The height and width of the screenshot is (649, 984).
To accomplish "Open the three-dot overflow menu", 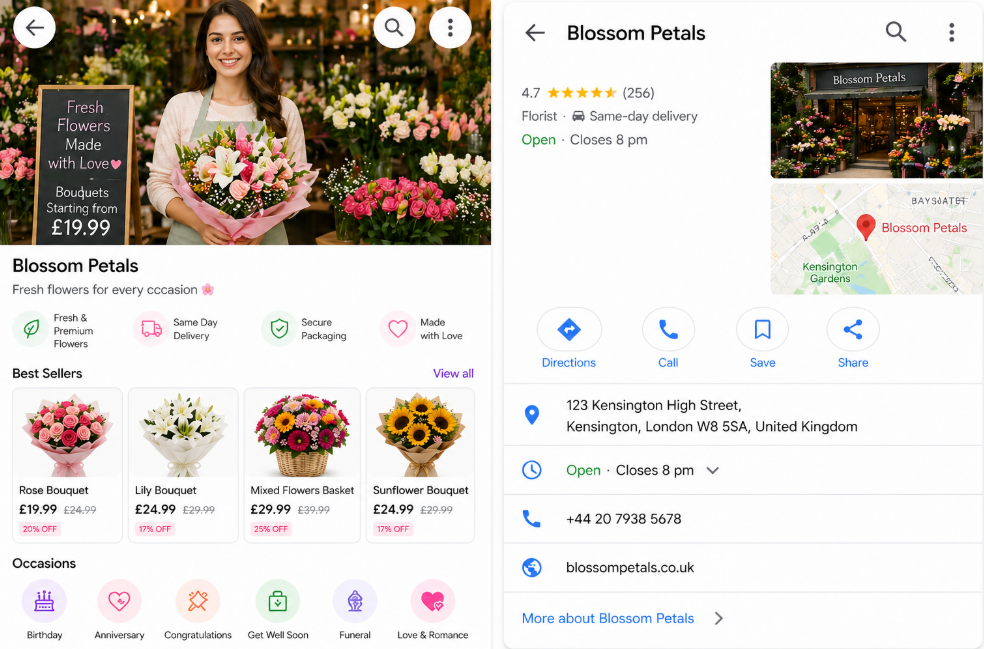I will (951, 31).
